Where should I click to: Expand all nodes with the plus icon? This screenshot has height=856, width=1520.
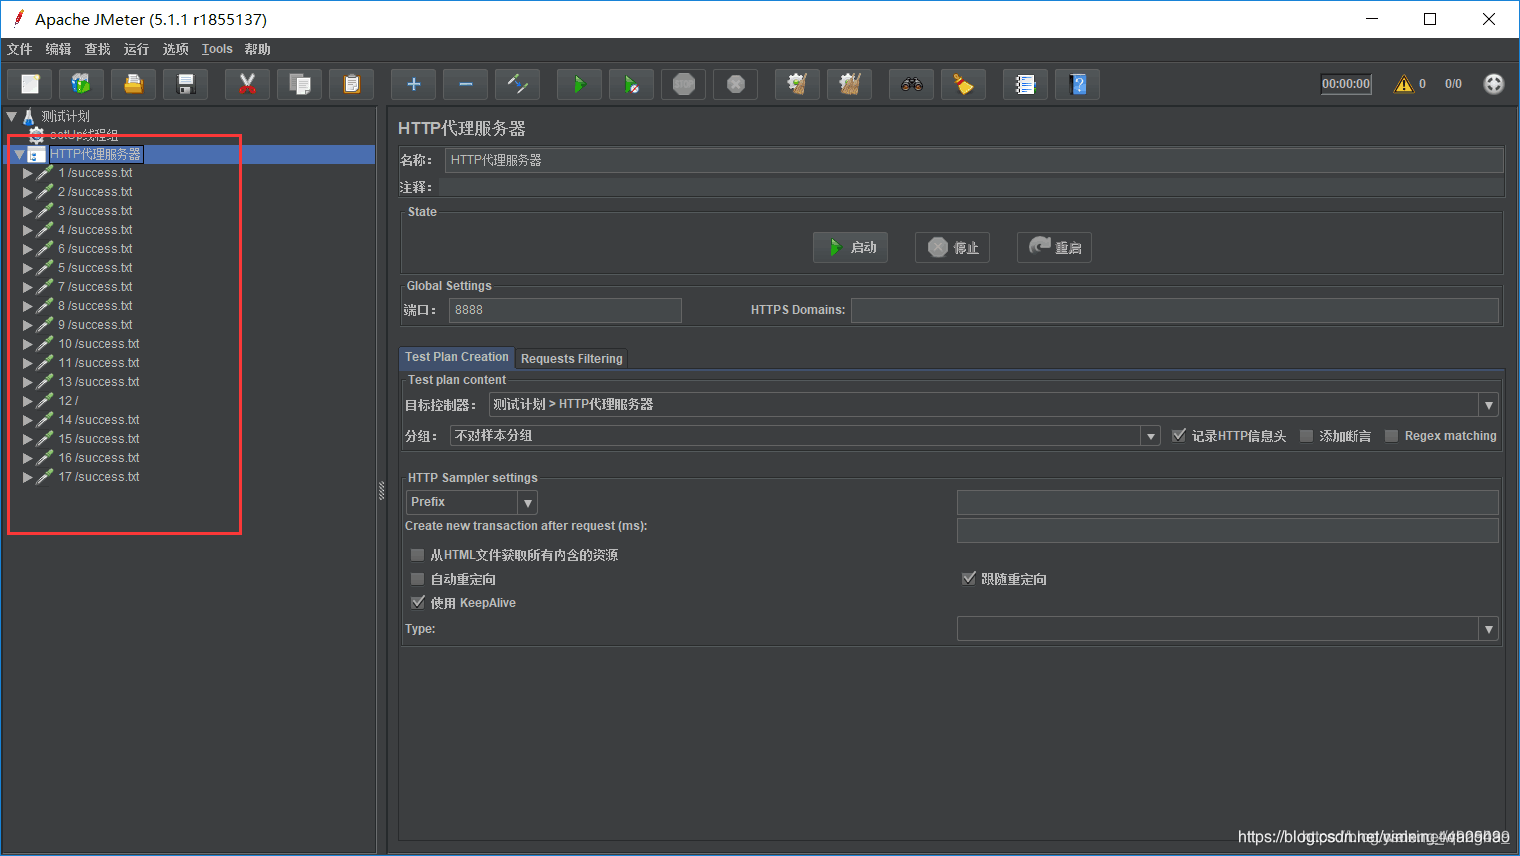point(413,85)
